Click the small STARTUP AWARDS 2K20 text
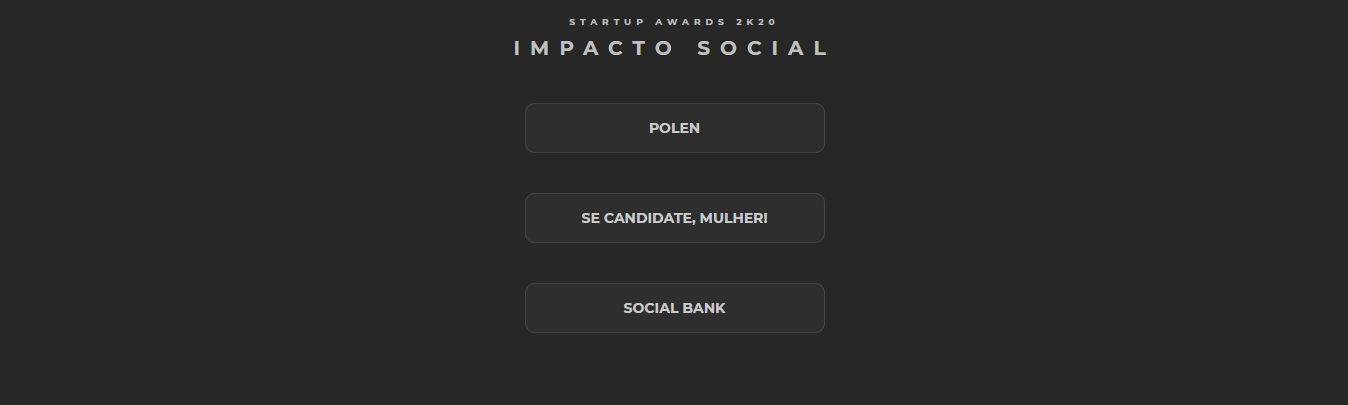This screenshot has width=1348, height=405. tap(673, 22)
